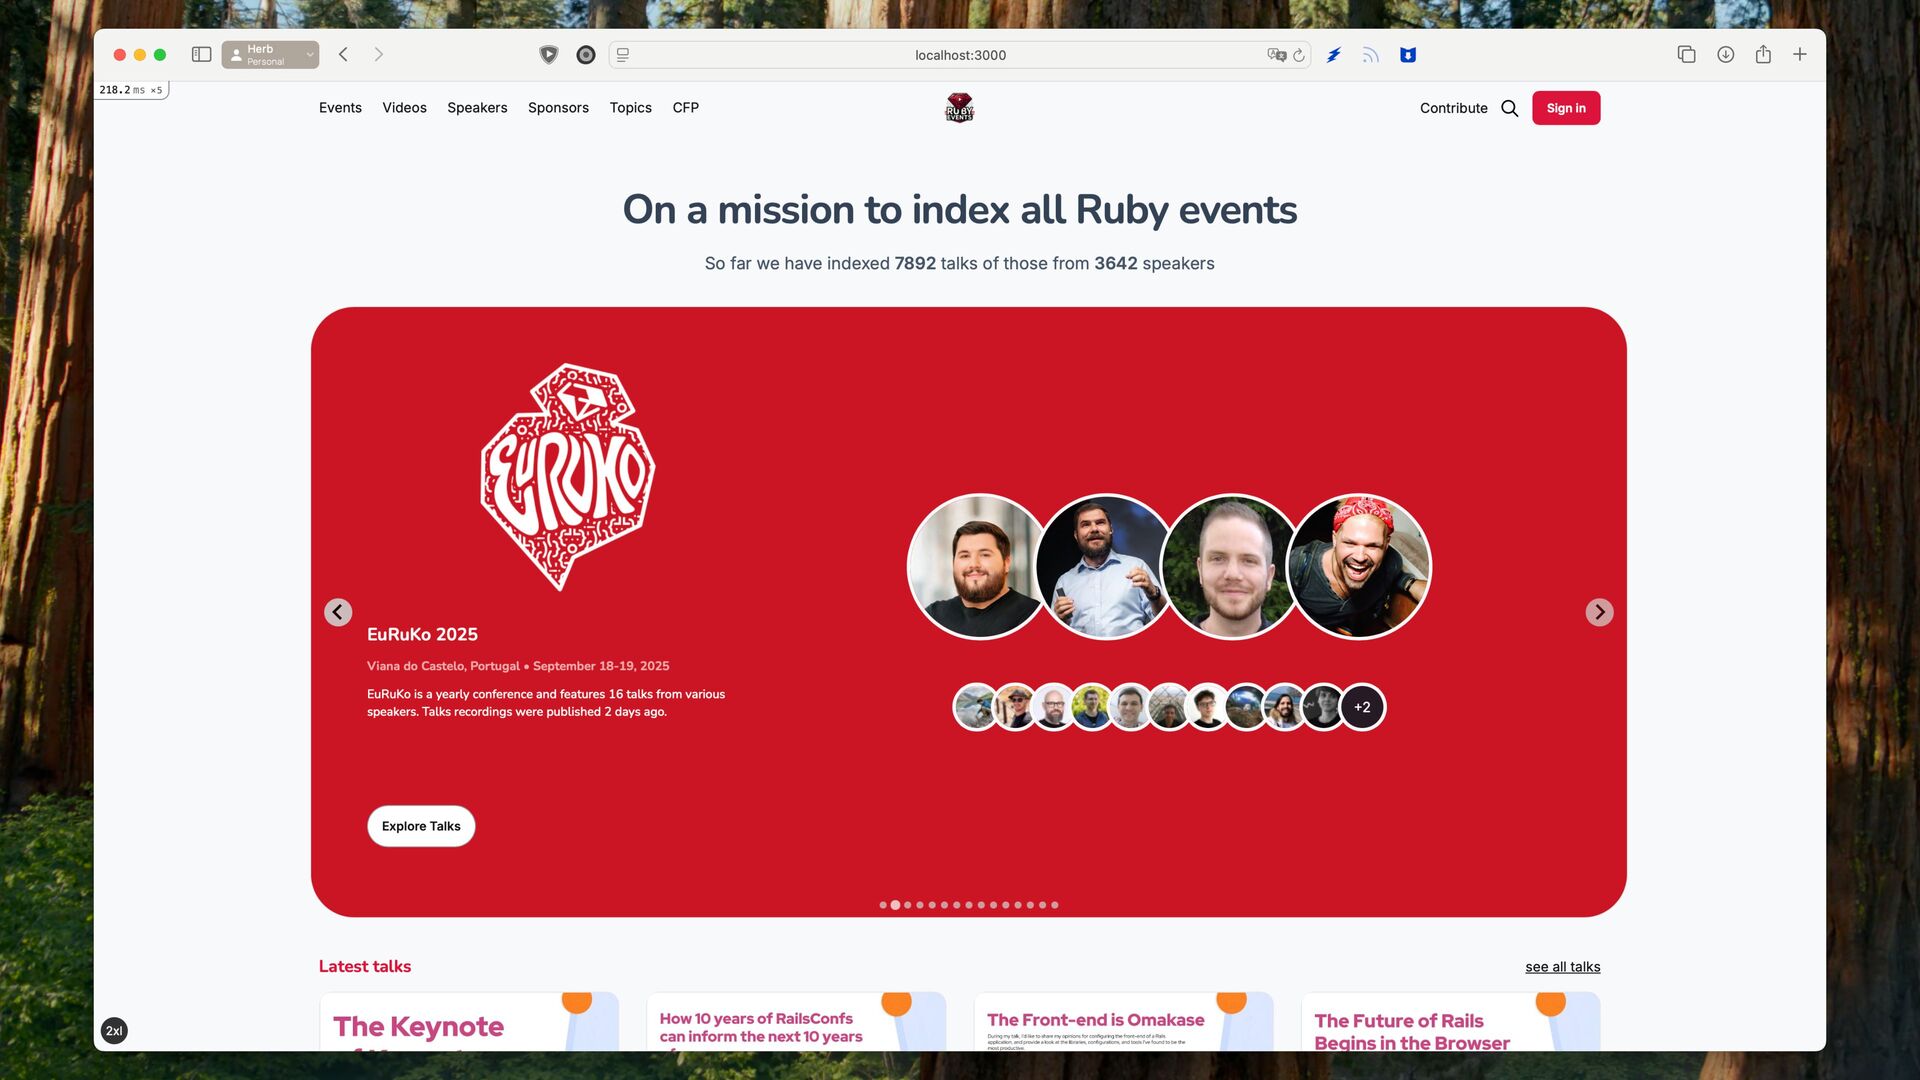Show Safari downloads icon
Image resolution: width=1920 pixels, height=1080 pixels.
[1725, 55]
